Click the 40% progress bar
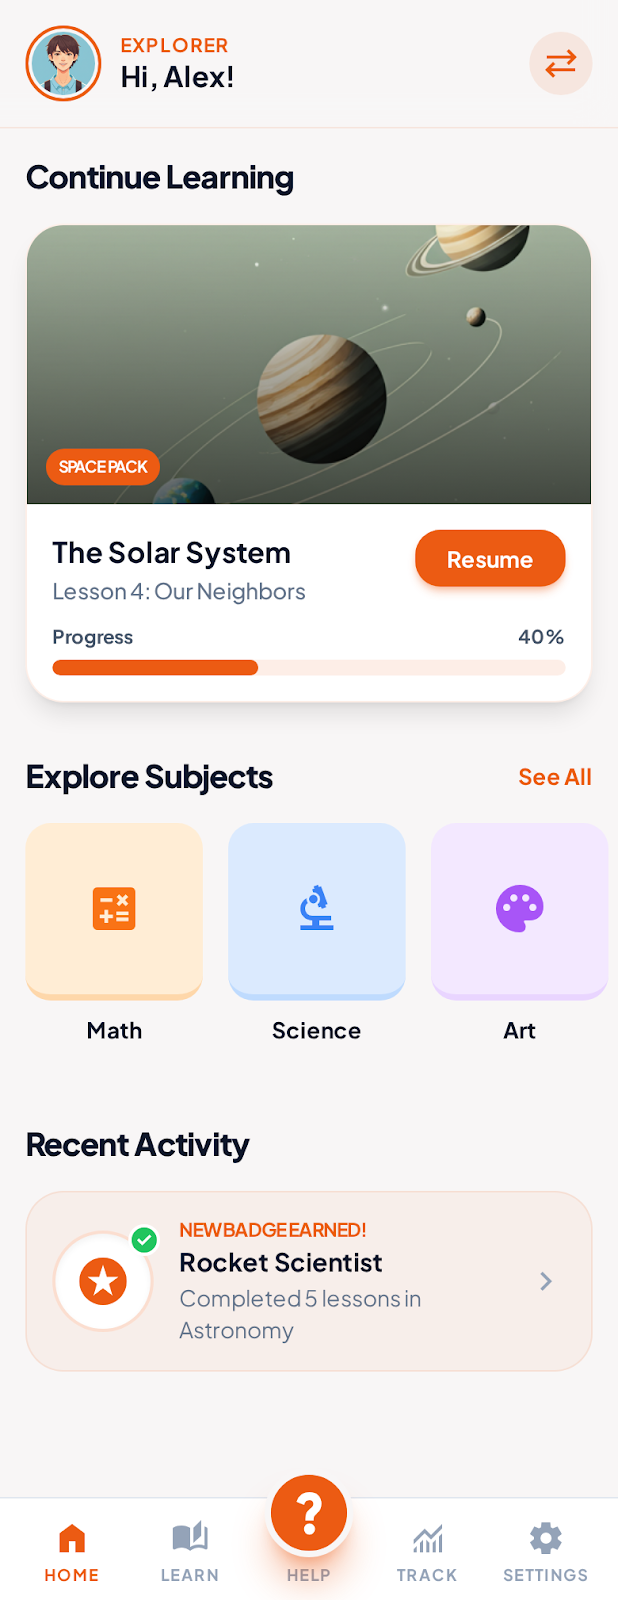The width and height of the screenshot is (618, 1600). [x=308, y=667]
